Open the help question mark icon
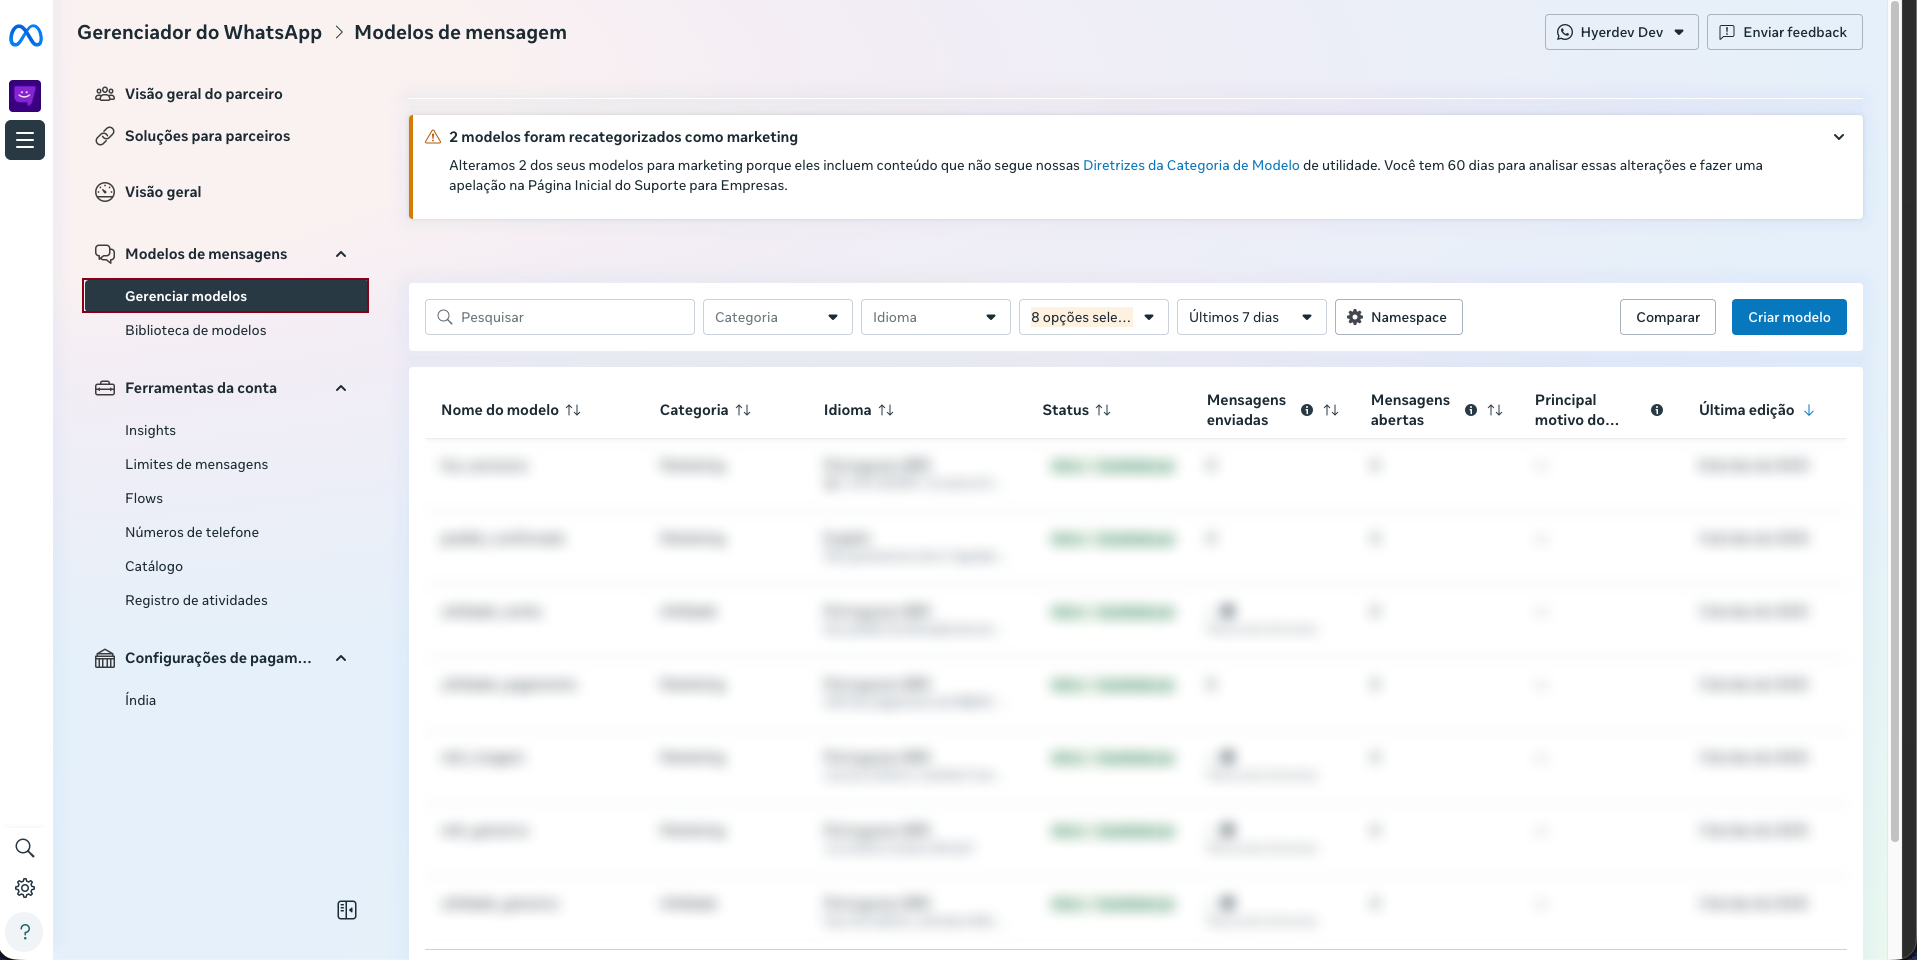Screen dimensions: 1917x960 [25, 932]
